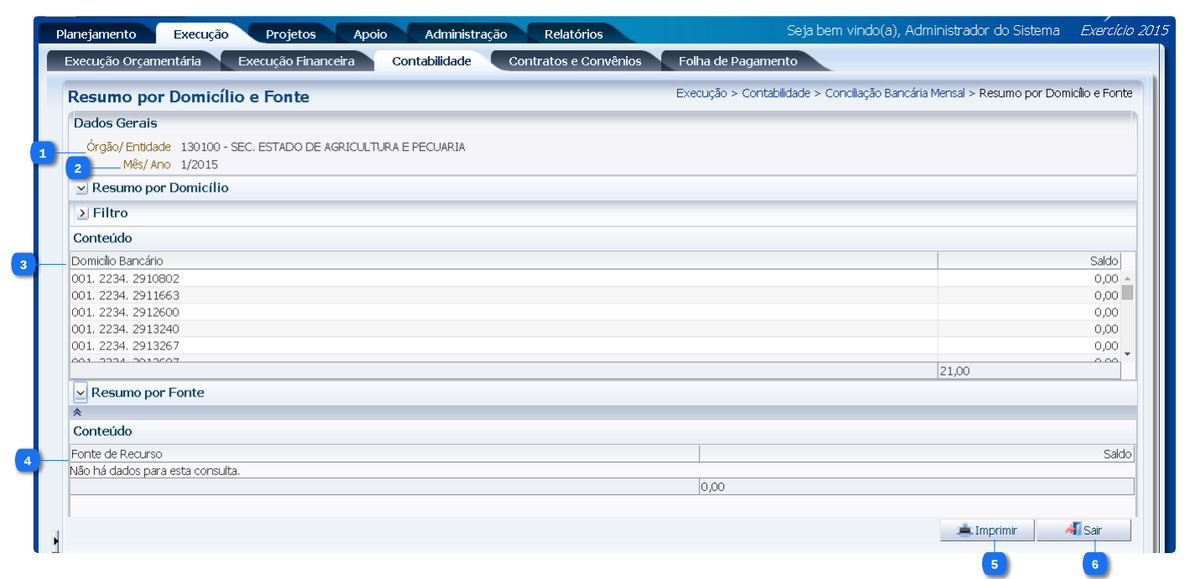Follow the Conciliação Bancária Mensal breadcrumb link

pyautogui.click(x=894, y=93)
